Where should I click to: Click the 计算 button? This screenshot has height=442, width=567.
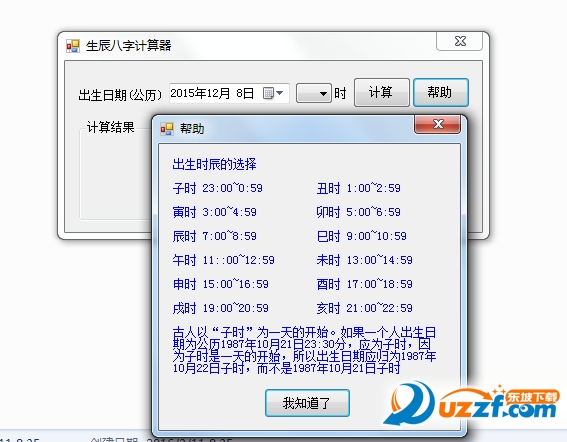click(x=381, y=93)
